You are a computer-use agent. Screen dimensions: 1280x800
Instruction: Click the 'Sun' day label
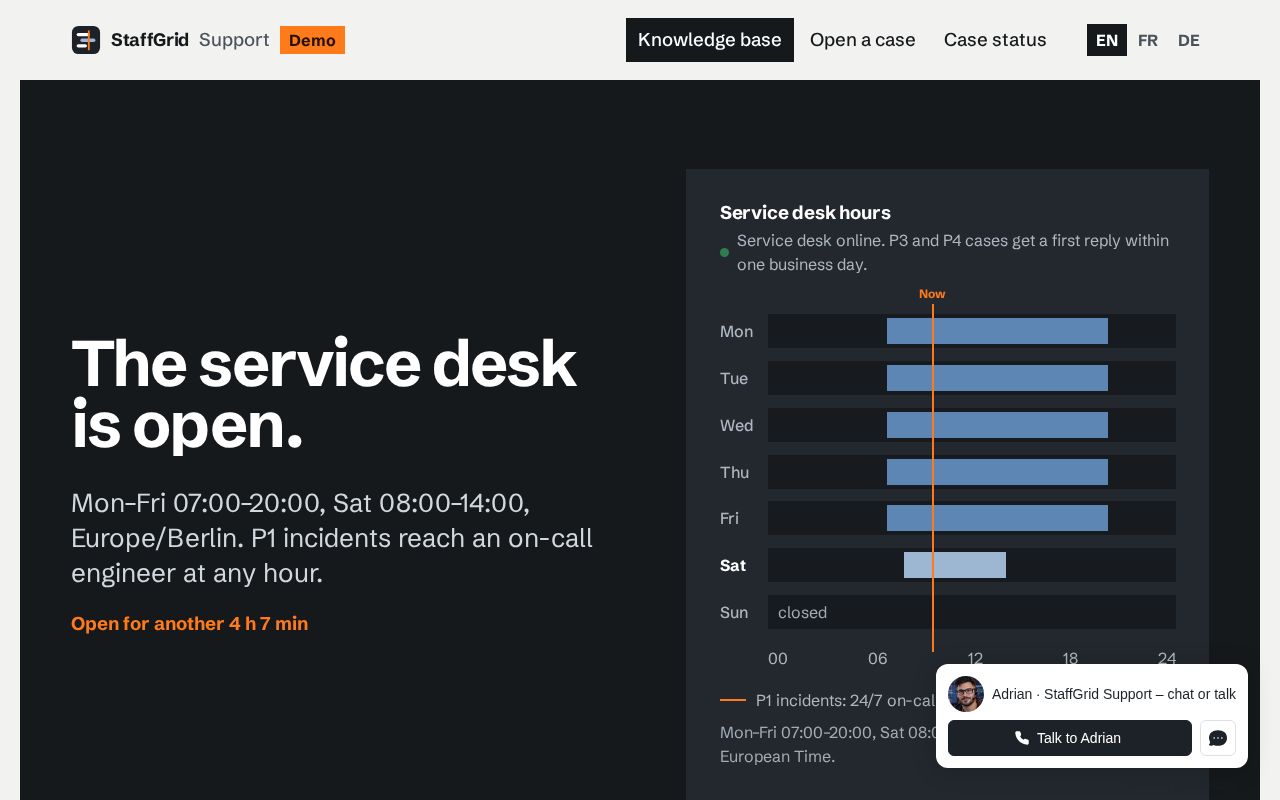point(734,612)
